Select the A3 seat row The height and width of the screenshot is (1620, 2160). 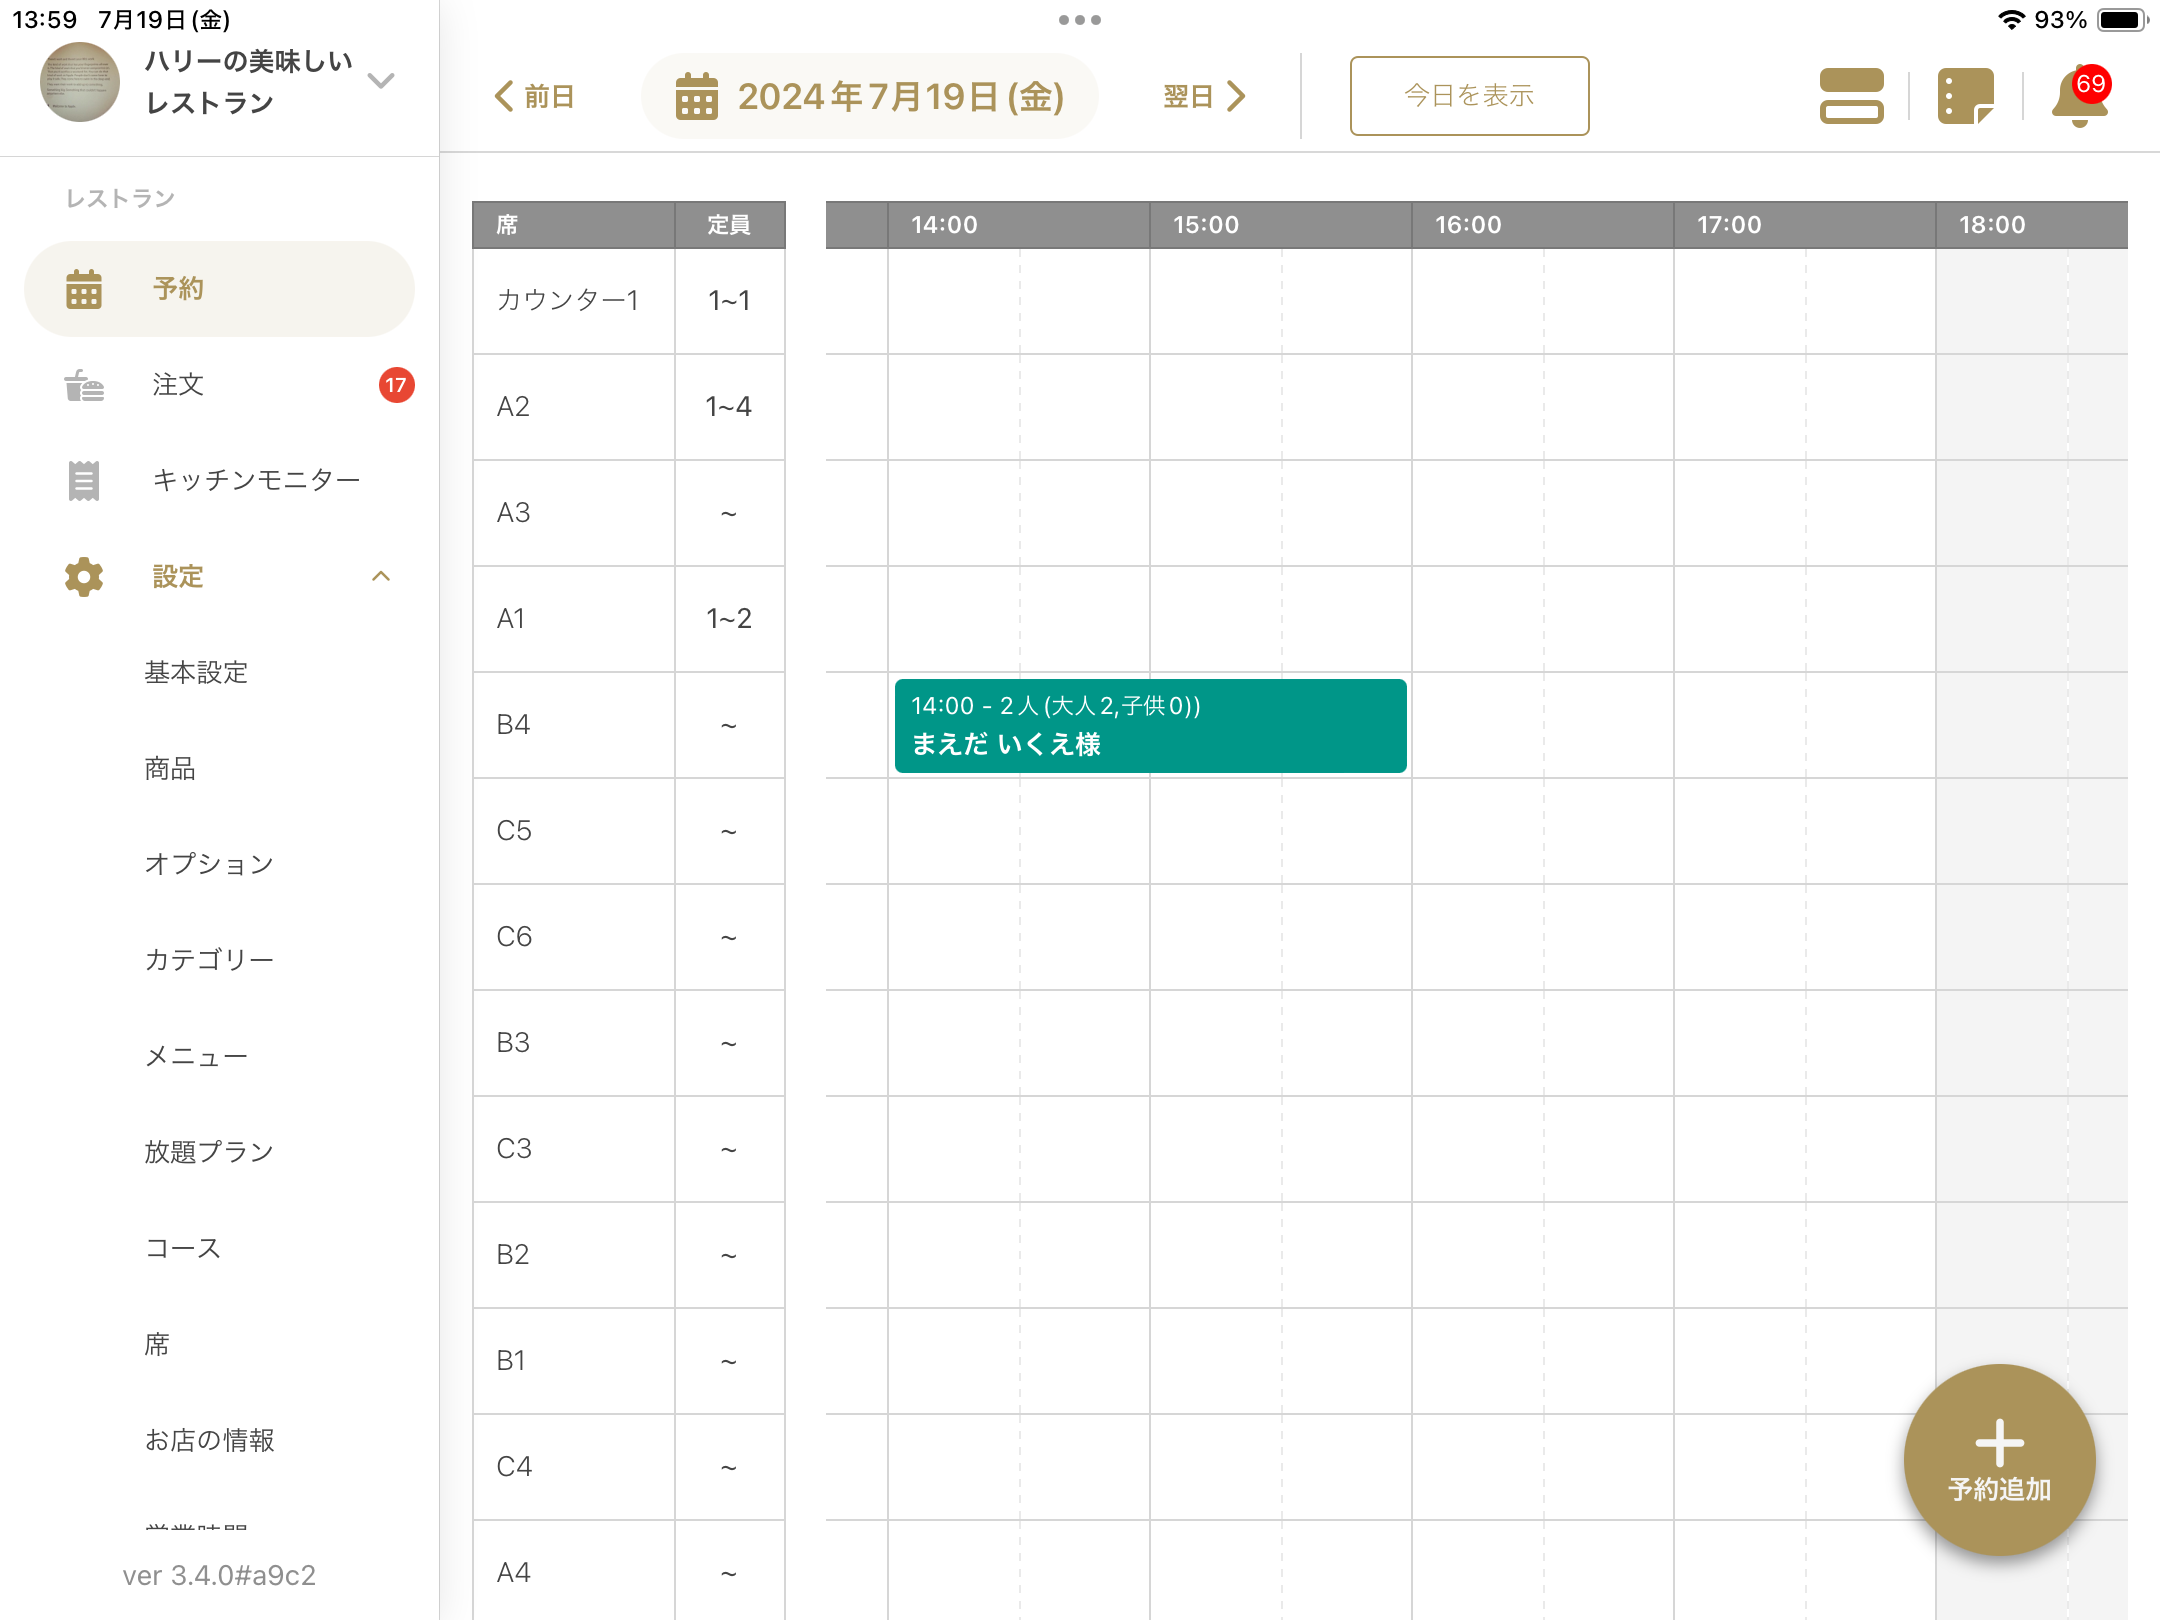(x=629, y=513)
